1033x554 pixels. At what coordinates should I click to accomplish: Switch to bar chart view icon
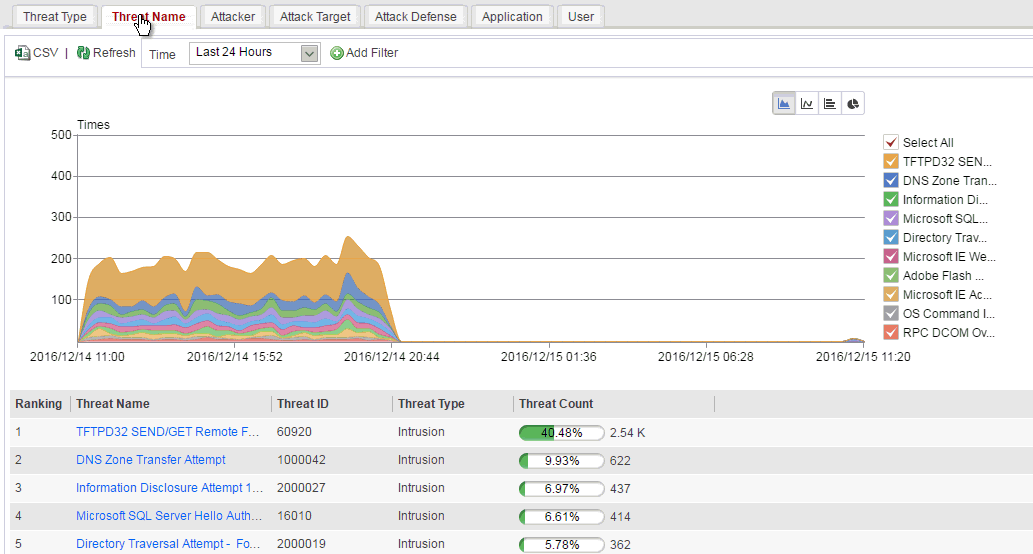click(x=830, y=103)
